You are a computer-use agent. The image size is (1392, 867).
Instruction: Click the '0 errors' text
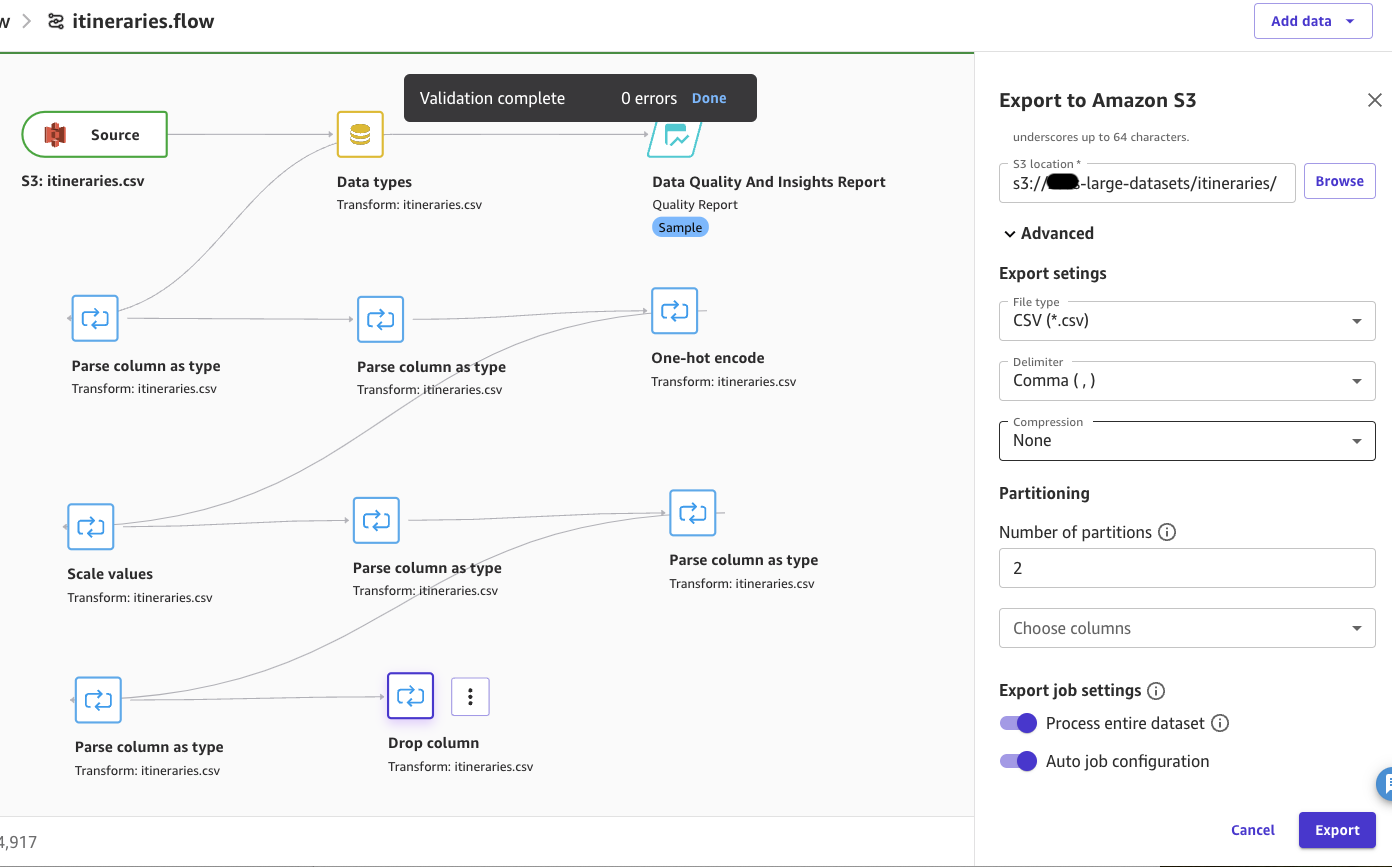(x=649, y=98)
